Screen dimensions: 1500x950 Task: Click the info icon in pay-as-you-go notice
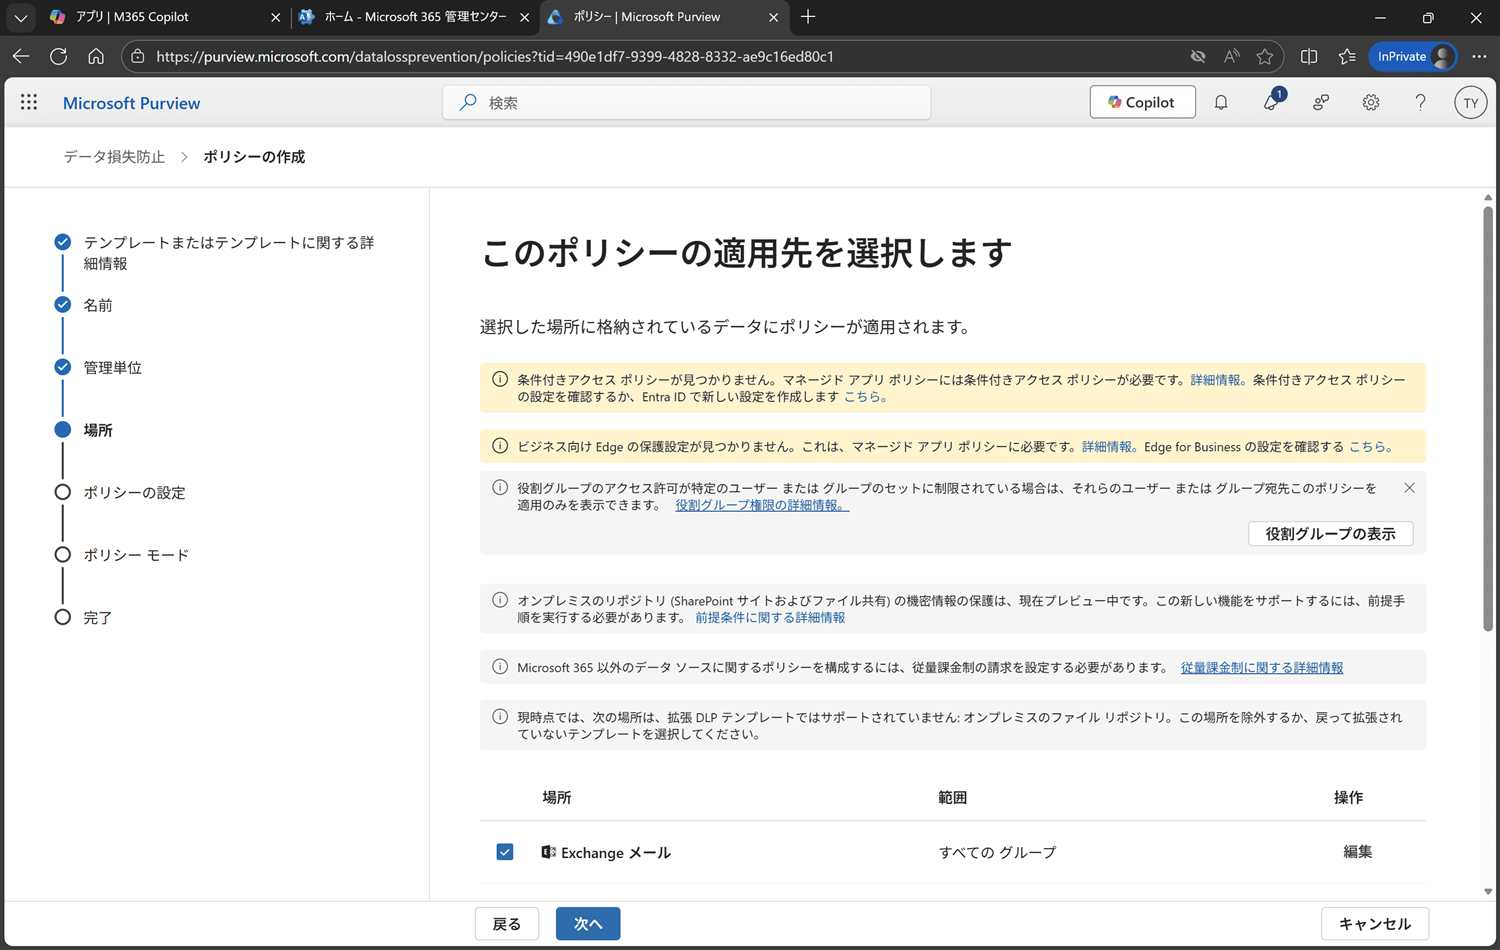coord(500,667)
